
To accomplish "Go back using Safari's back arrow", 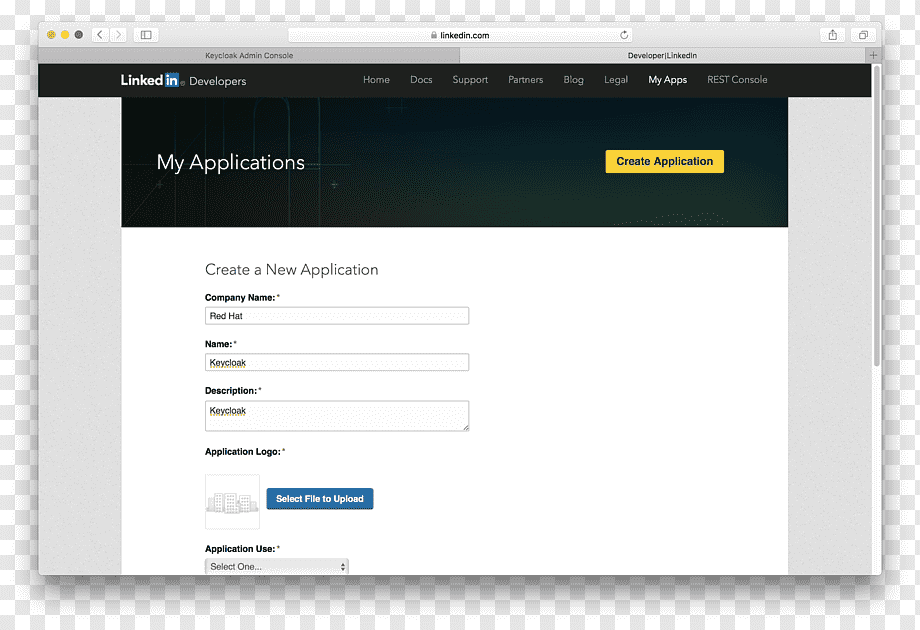I will 100,35.
